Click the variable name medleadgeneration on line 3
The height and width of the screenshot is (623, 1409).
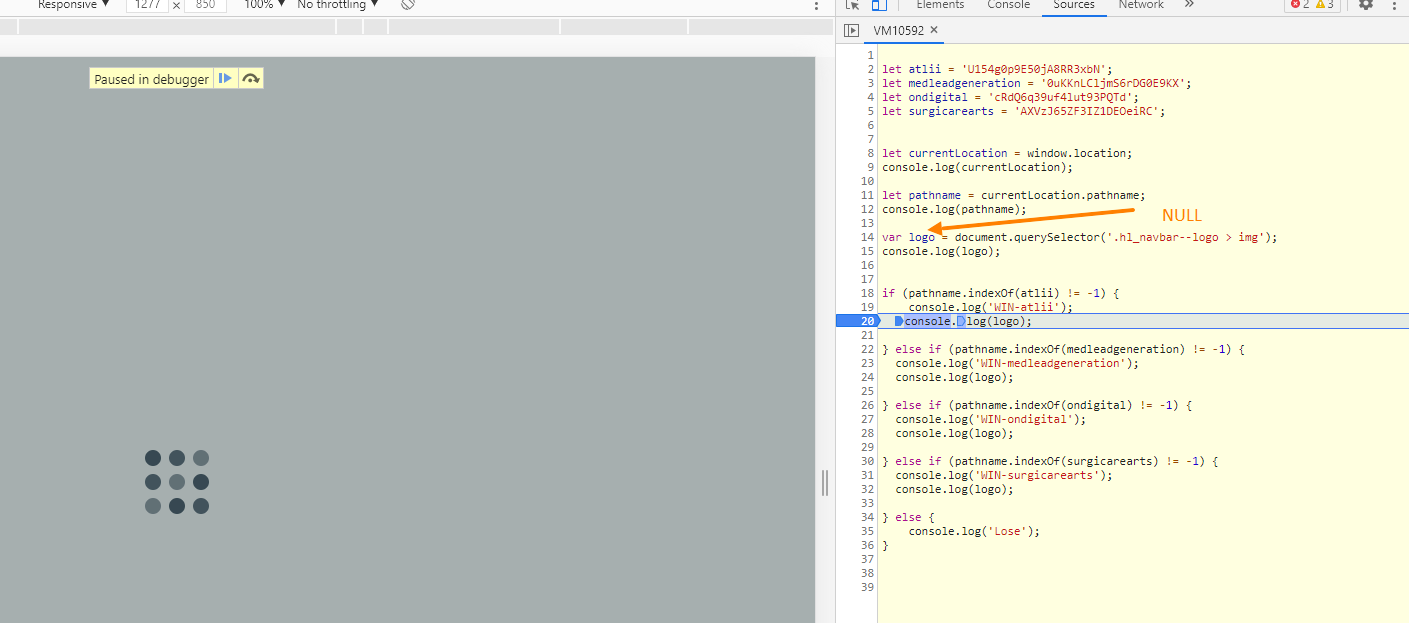pyautogui.click(x=964, y=83)
